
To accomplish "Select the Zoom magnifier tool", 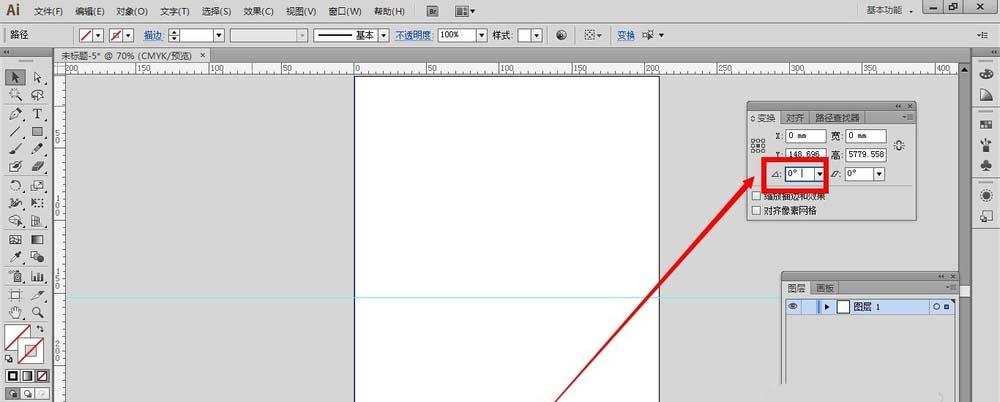I will pyautogui.click(x=38, y=313).
